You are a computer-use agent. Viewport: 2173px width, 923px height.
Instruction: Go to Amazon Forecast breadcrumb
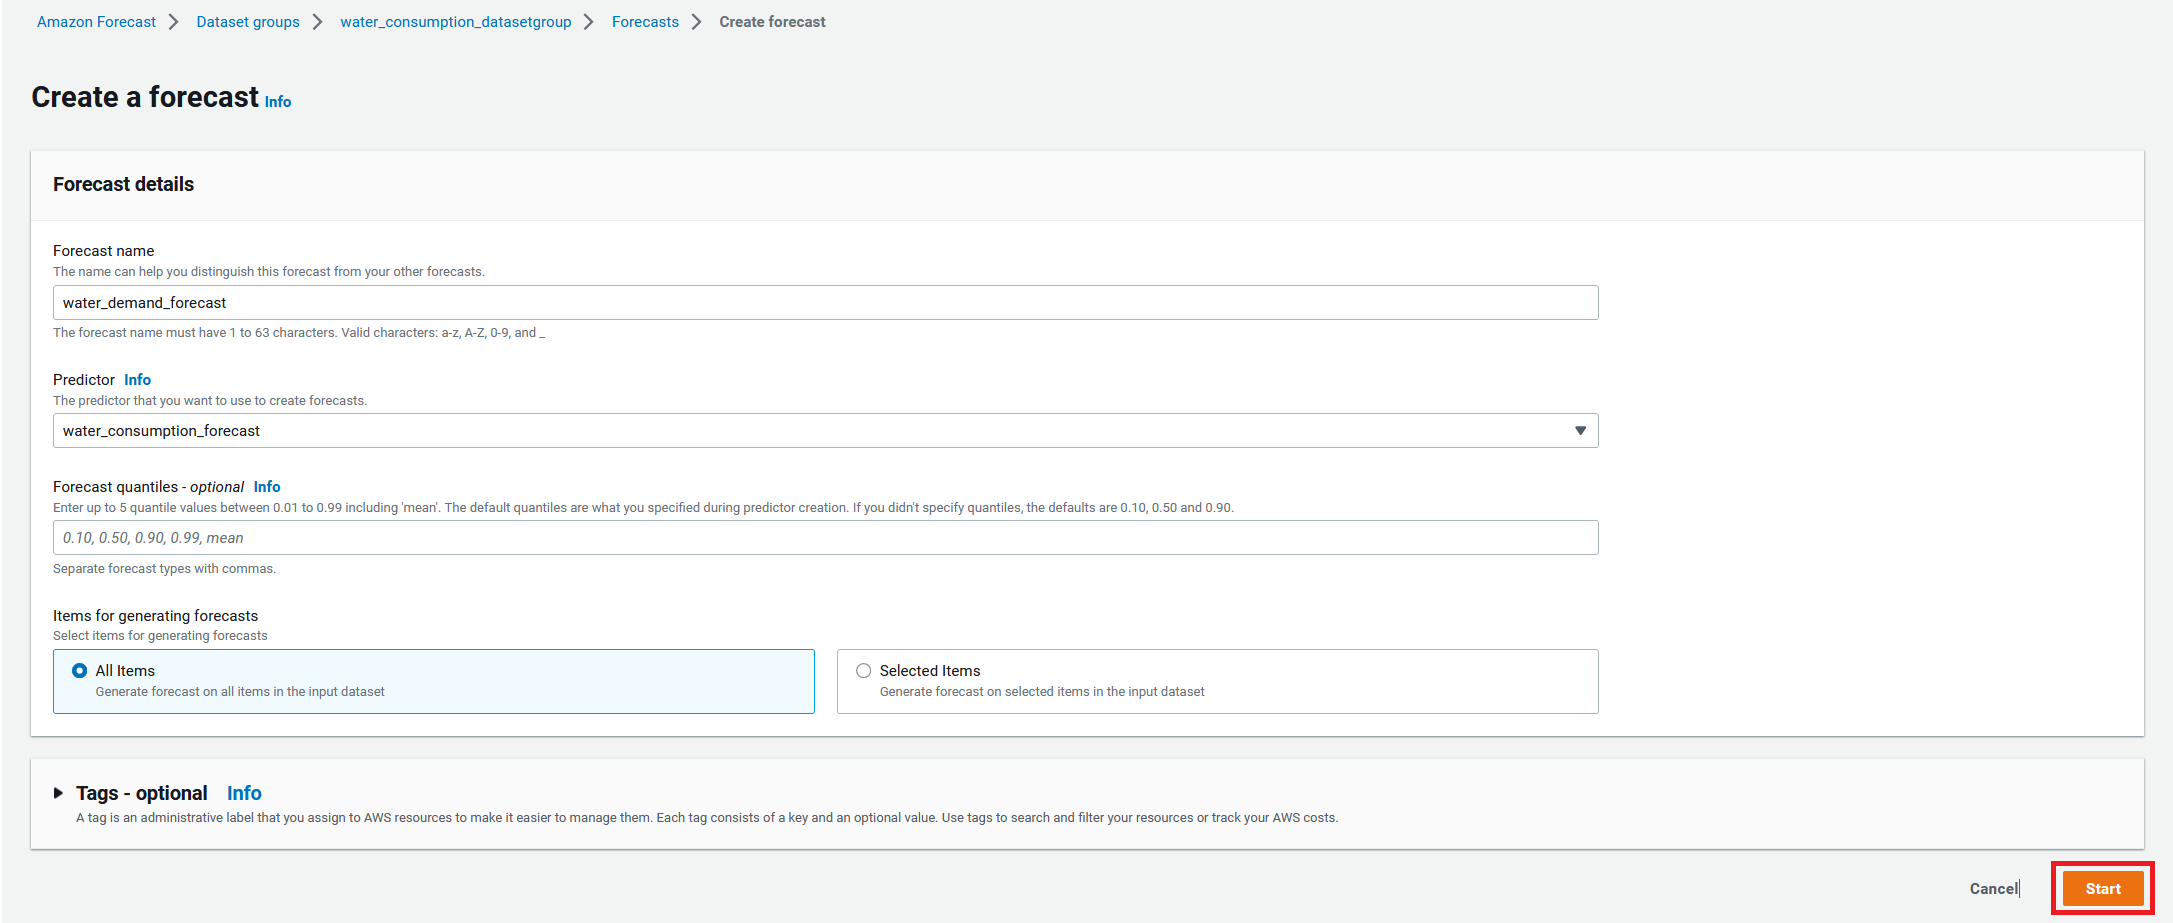pyautogui.click(x=96, y=22)
